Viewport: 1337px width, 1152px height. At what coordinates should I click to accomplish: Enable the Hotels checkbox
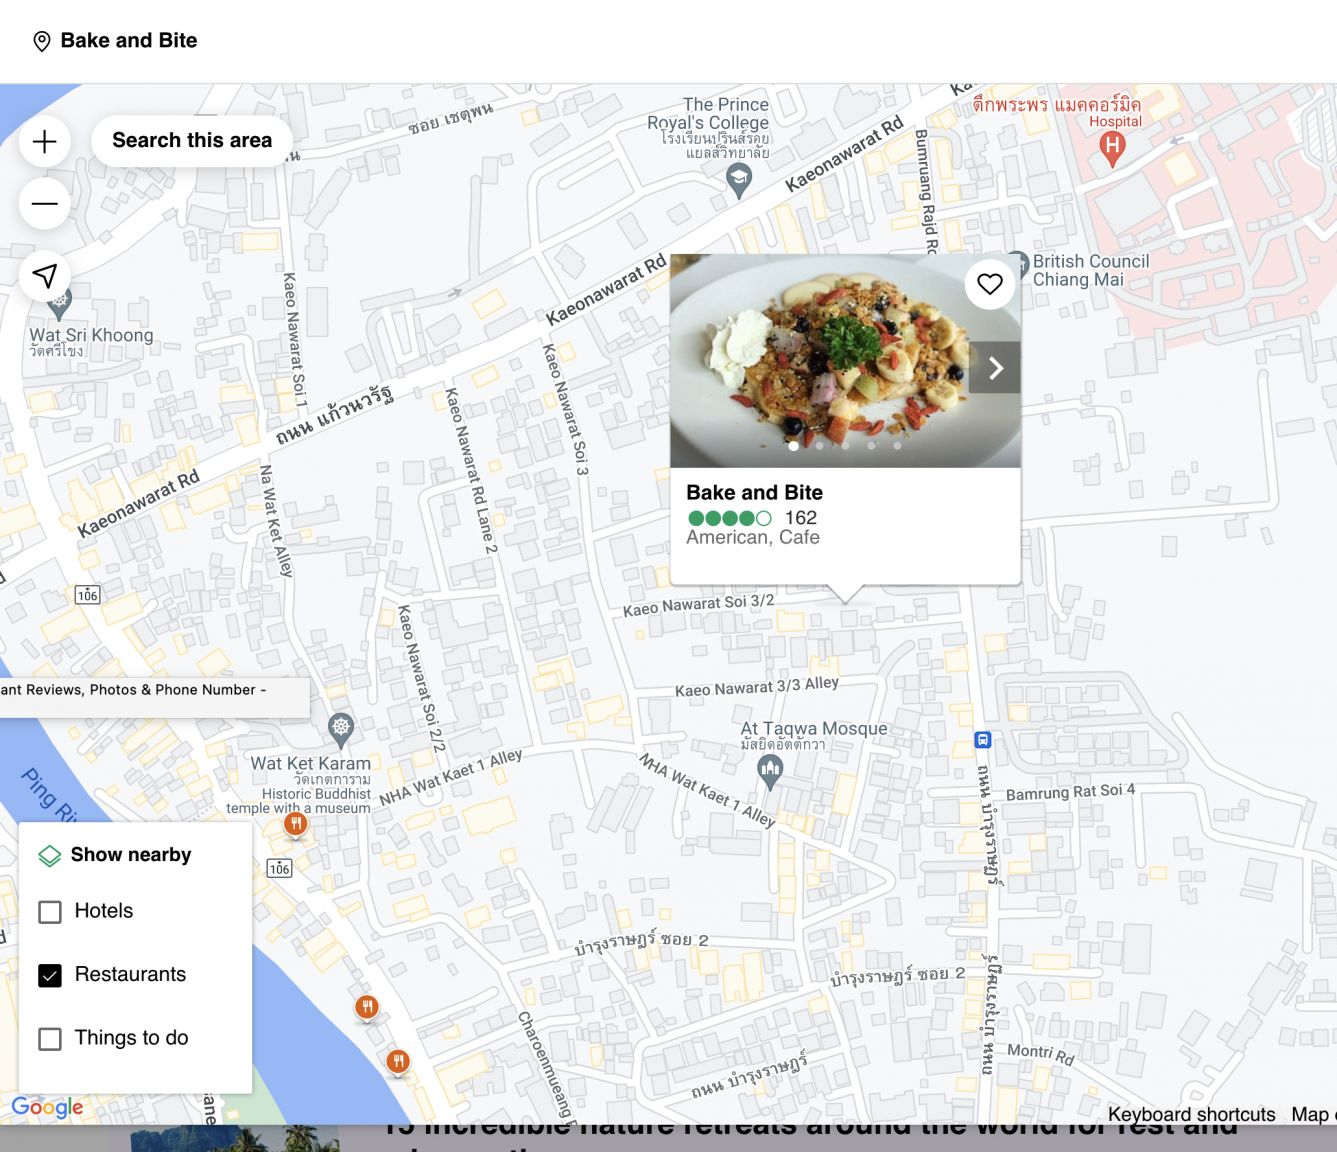(50, 912)
